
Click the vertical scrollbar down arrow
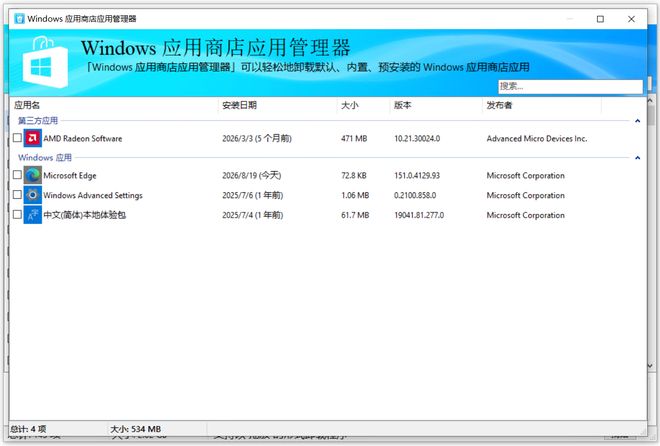[650, 366]
